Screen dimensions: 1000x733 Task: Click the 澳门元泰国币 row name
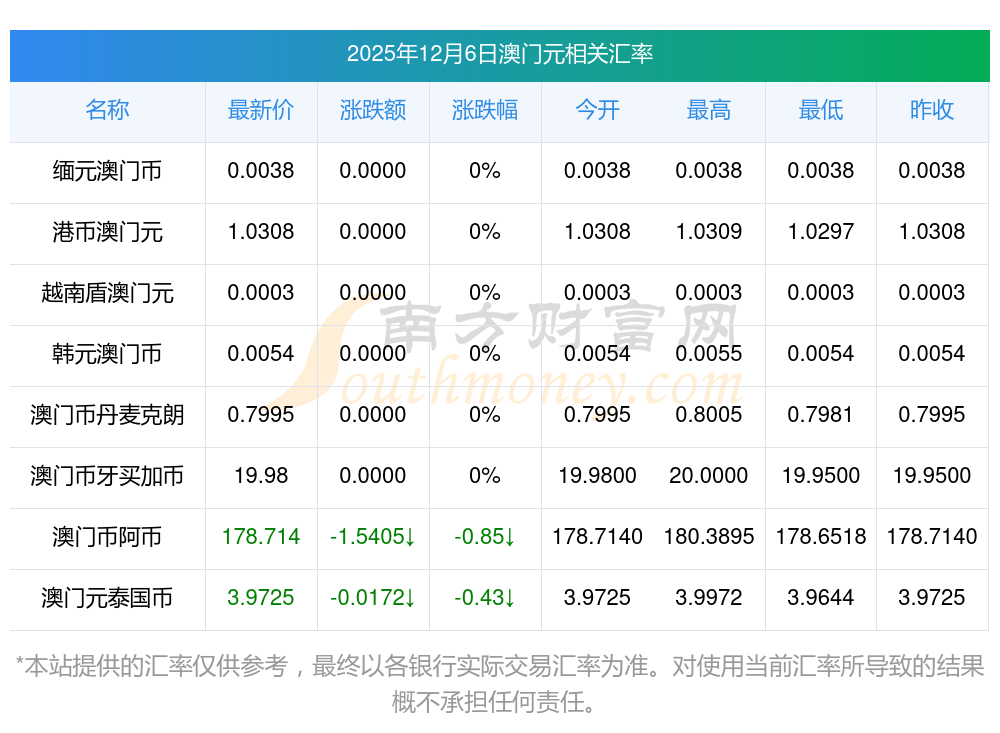pyautogui.click(x=107, y=598)
